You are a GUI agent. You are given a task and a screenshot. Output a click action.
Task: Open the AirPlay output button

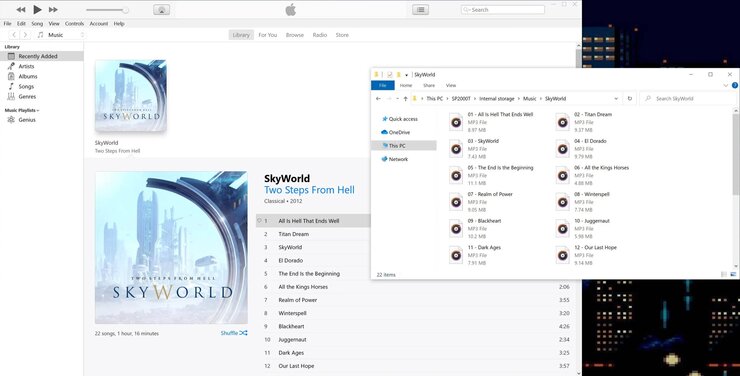point(161,10)
